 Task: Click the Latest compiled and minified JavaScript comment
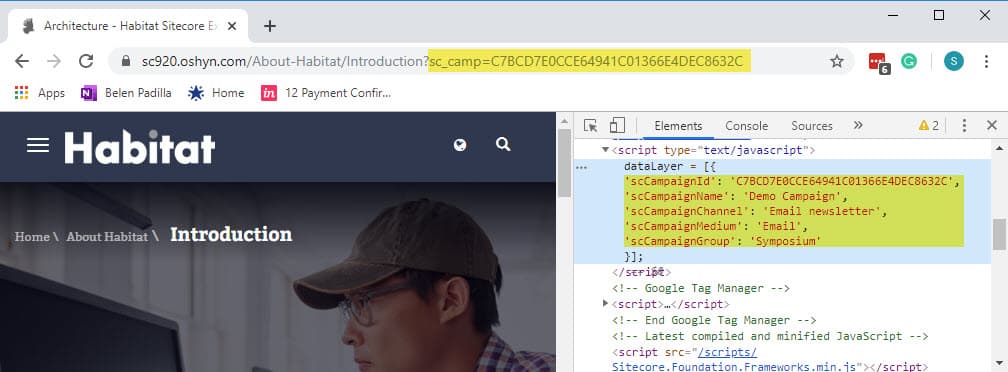pos(770,336)
